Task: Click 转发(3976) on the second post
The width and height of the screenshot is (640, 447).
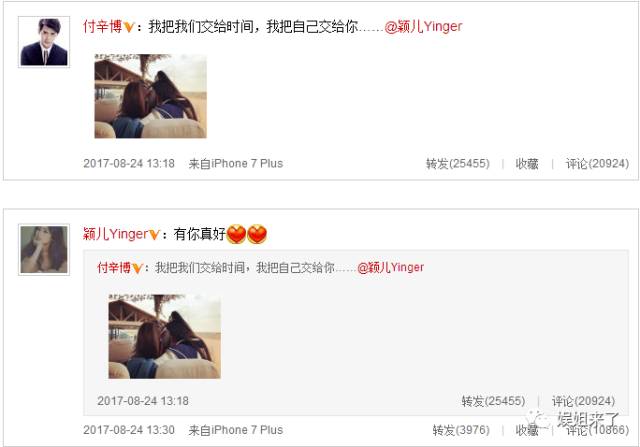Action: (x=461, y=430)
